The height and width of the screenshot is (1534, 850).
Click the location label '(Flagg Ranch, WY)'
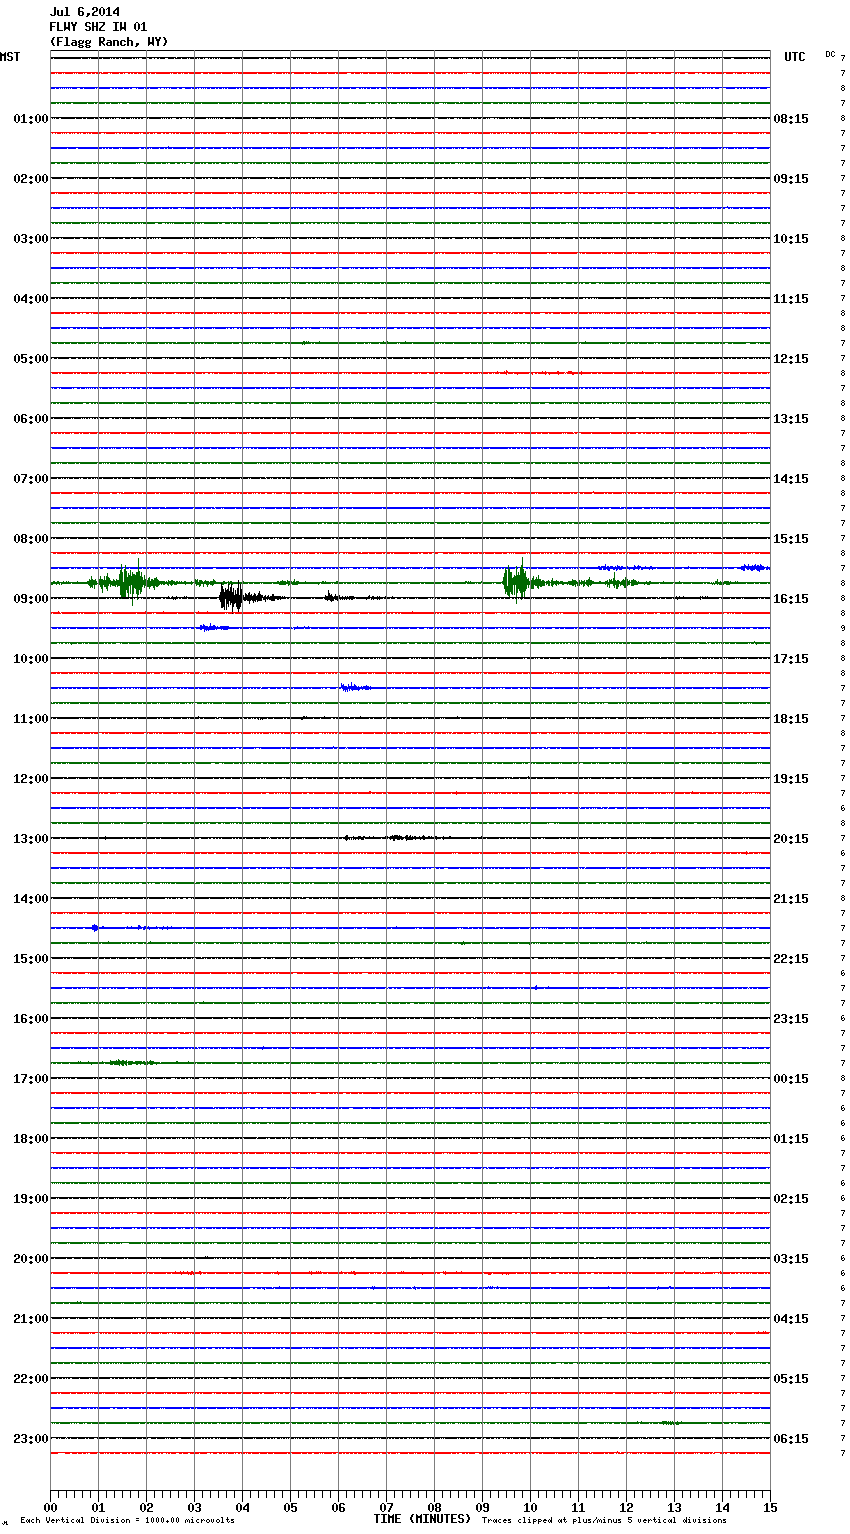pos(109,42)
